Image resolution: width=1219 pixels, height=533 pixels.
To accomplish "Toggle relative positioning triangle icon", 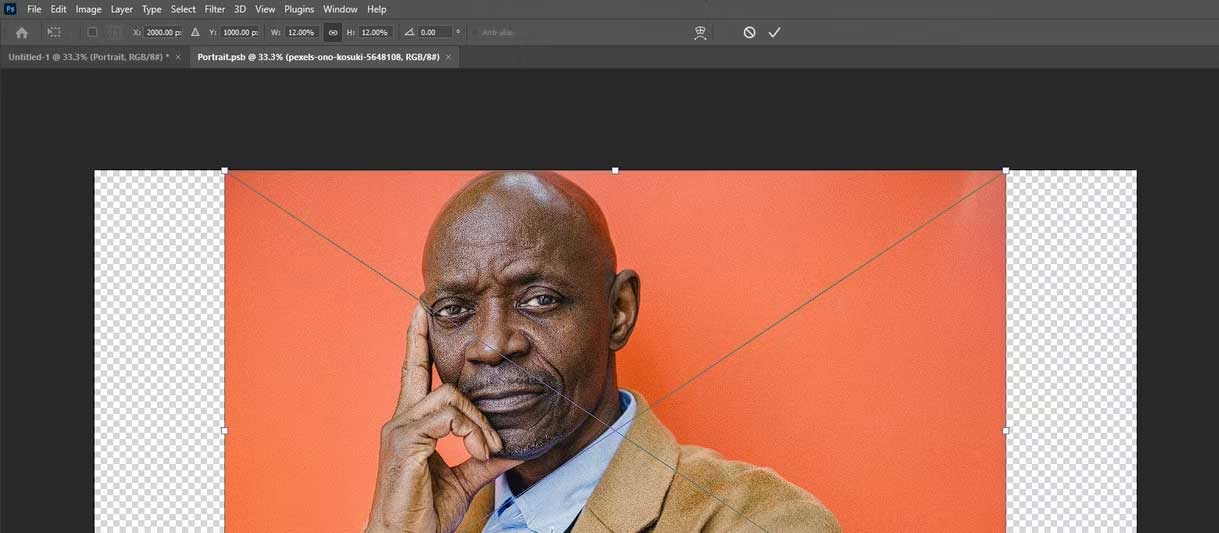I will 195,32.
